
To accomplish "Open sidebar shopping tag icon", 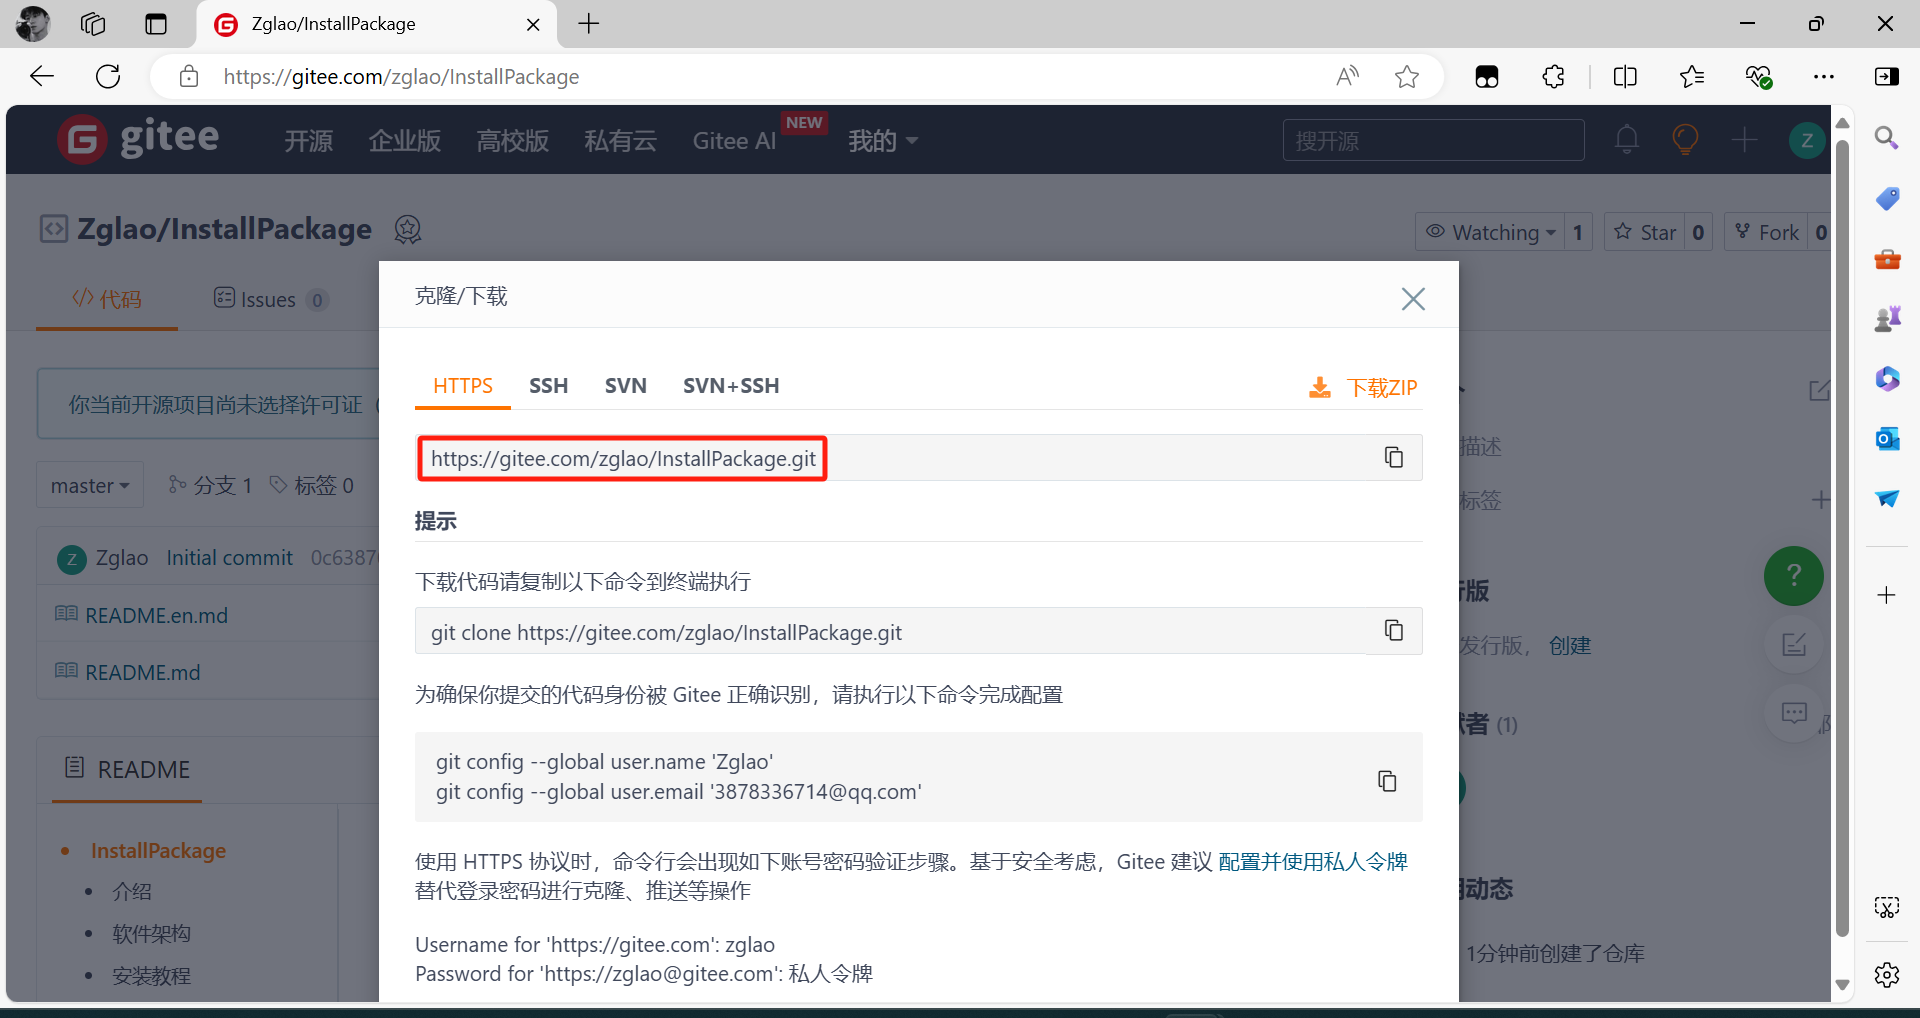I will coord(1887,198).
